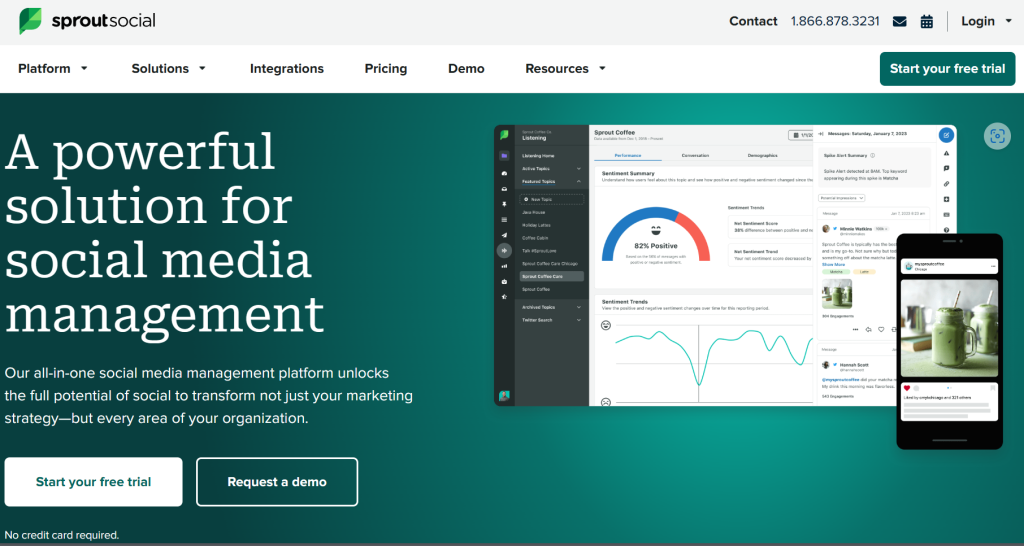Click the paper plane publishing icon
Screen dimensions: 1024x546
tap(504, 235)
